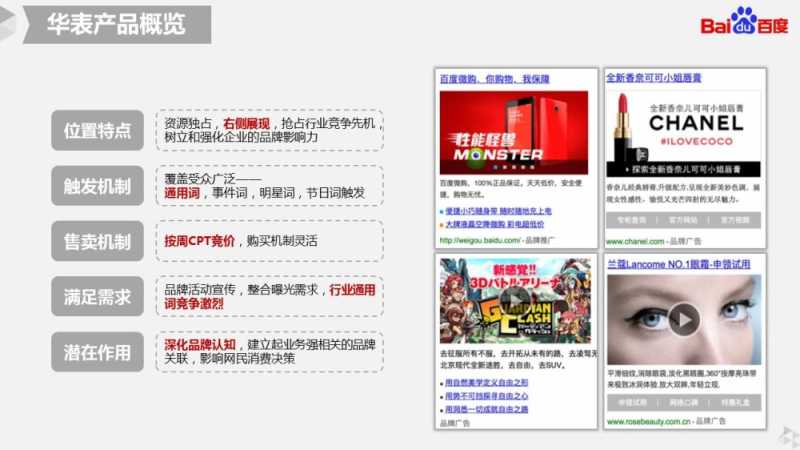Select the 关联，影响网民消费决策 line

pyautogui.click(x=229, y=358)
